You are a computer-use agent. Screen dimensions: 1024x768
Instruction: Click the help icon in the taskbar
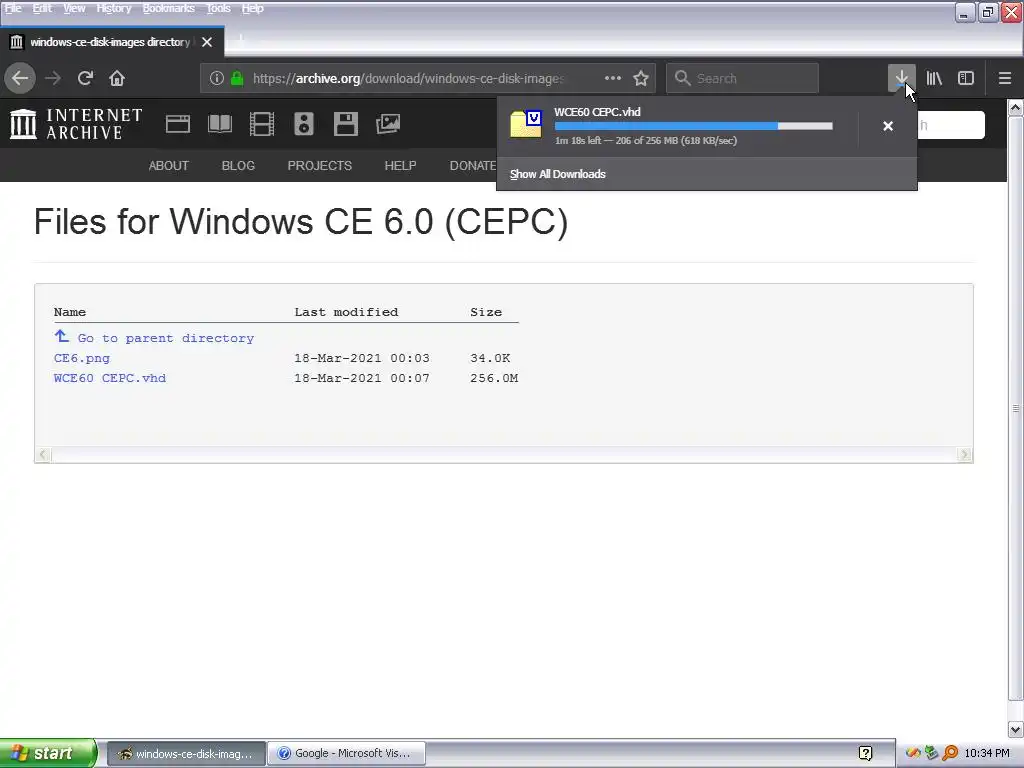(x=865, y=753)
